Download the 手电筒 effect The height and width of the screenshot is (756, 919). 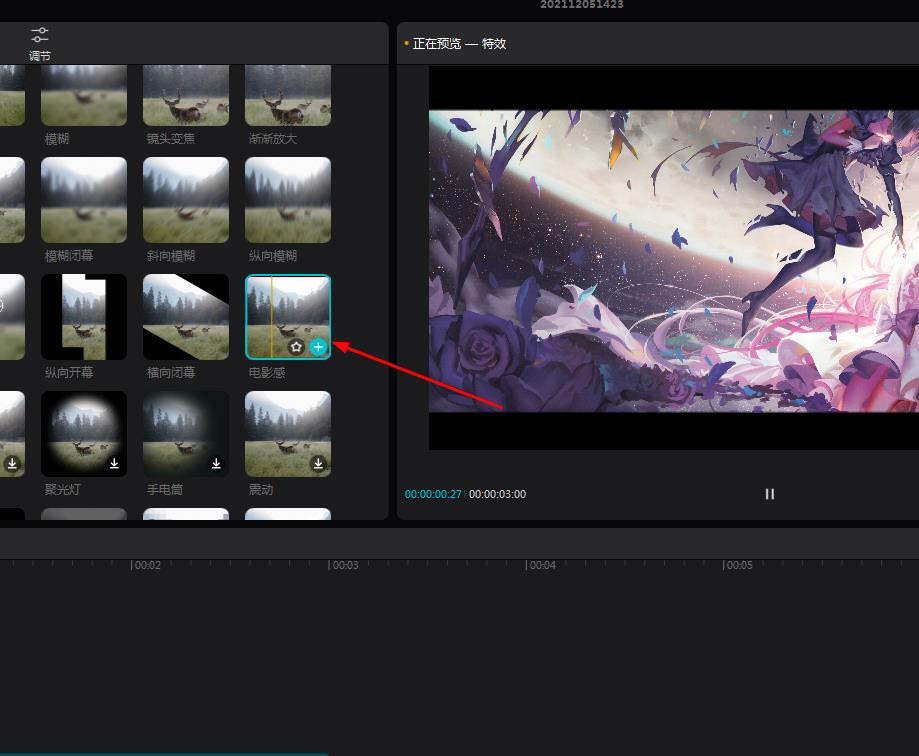(x=216, y=464)
